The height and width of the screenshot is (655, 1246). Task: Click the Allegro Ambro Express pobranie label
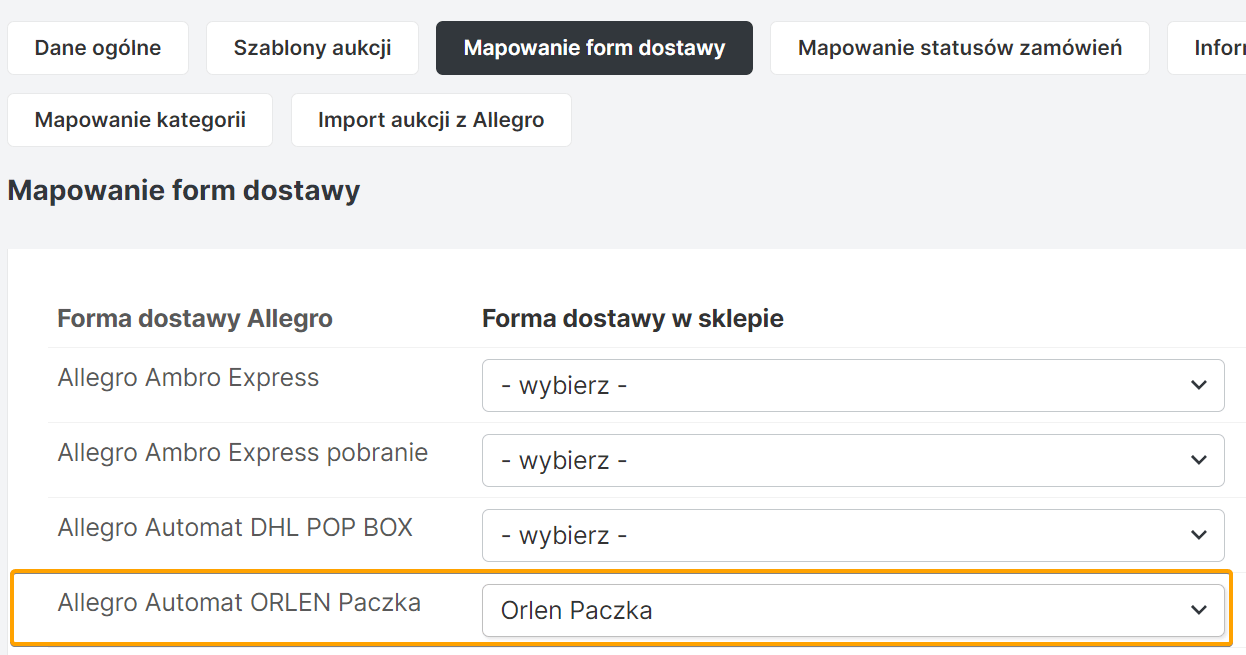(242, 453)
